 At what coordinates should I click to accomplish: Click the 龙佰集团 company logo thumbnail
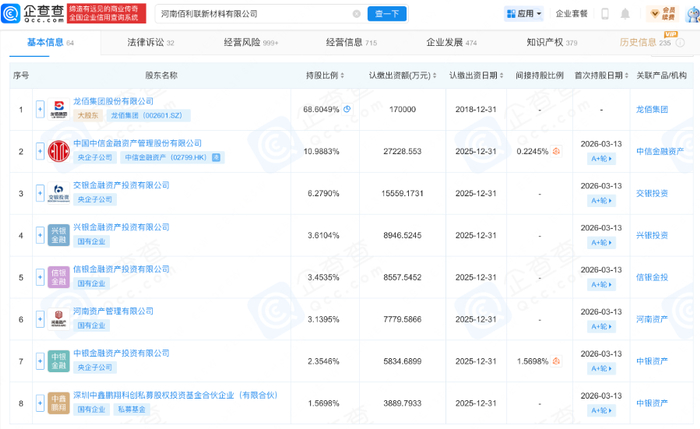click(x=59, y=107)
